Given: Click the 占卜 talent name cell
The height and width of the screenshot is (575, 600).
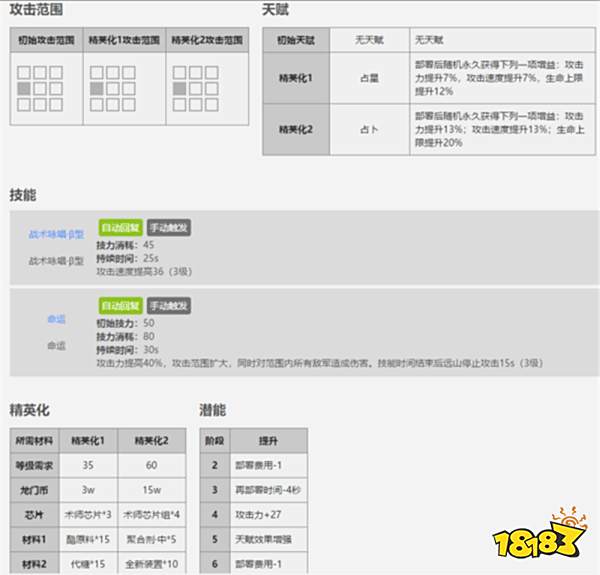Looking at the screenshot, I should pyautogui.click(x=368, y=129).
